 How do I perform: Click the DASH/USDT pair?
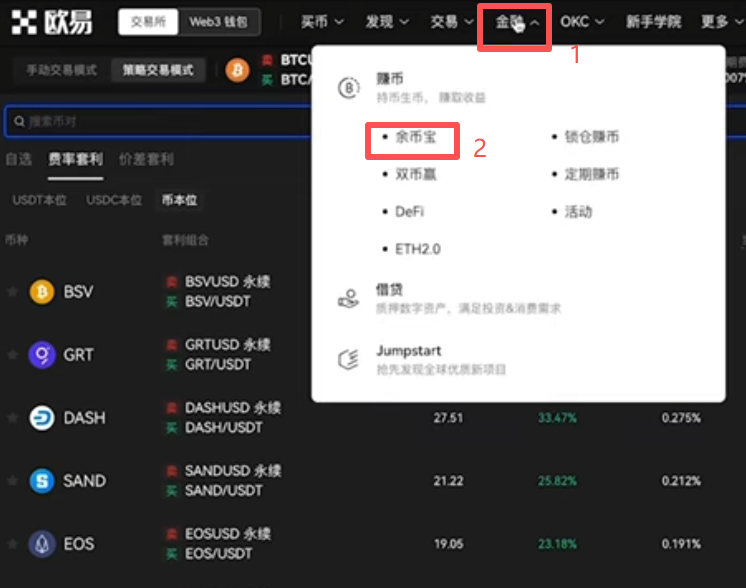click(223, 428)
